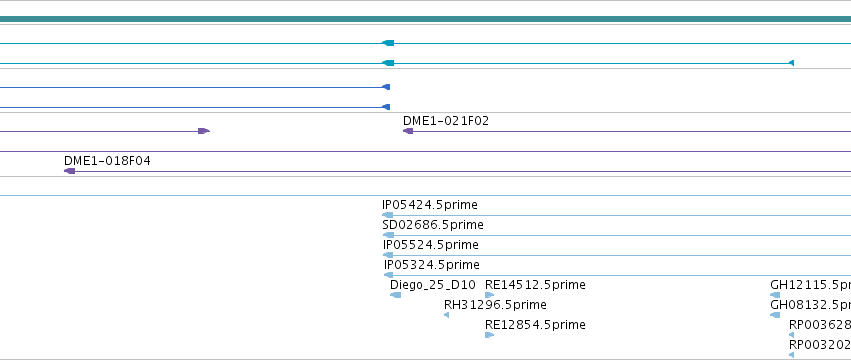
Task: Click the topmost teal transcript arrowhead
Action: (388, 43)
